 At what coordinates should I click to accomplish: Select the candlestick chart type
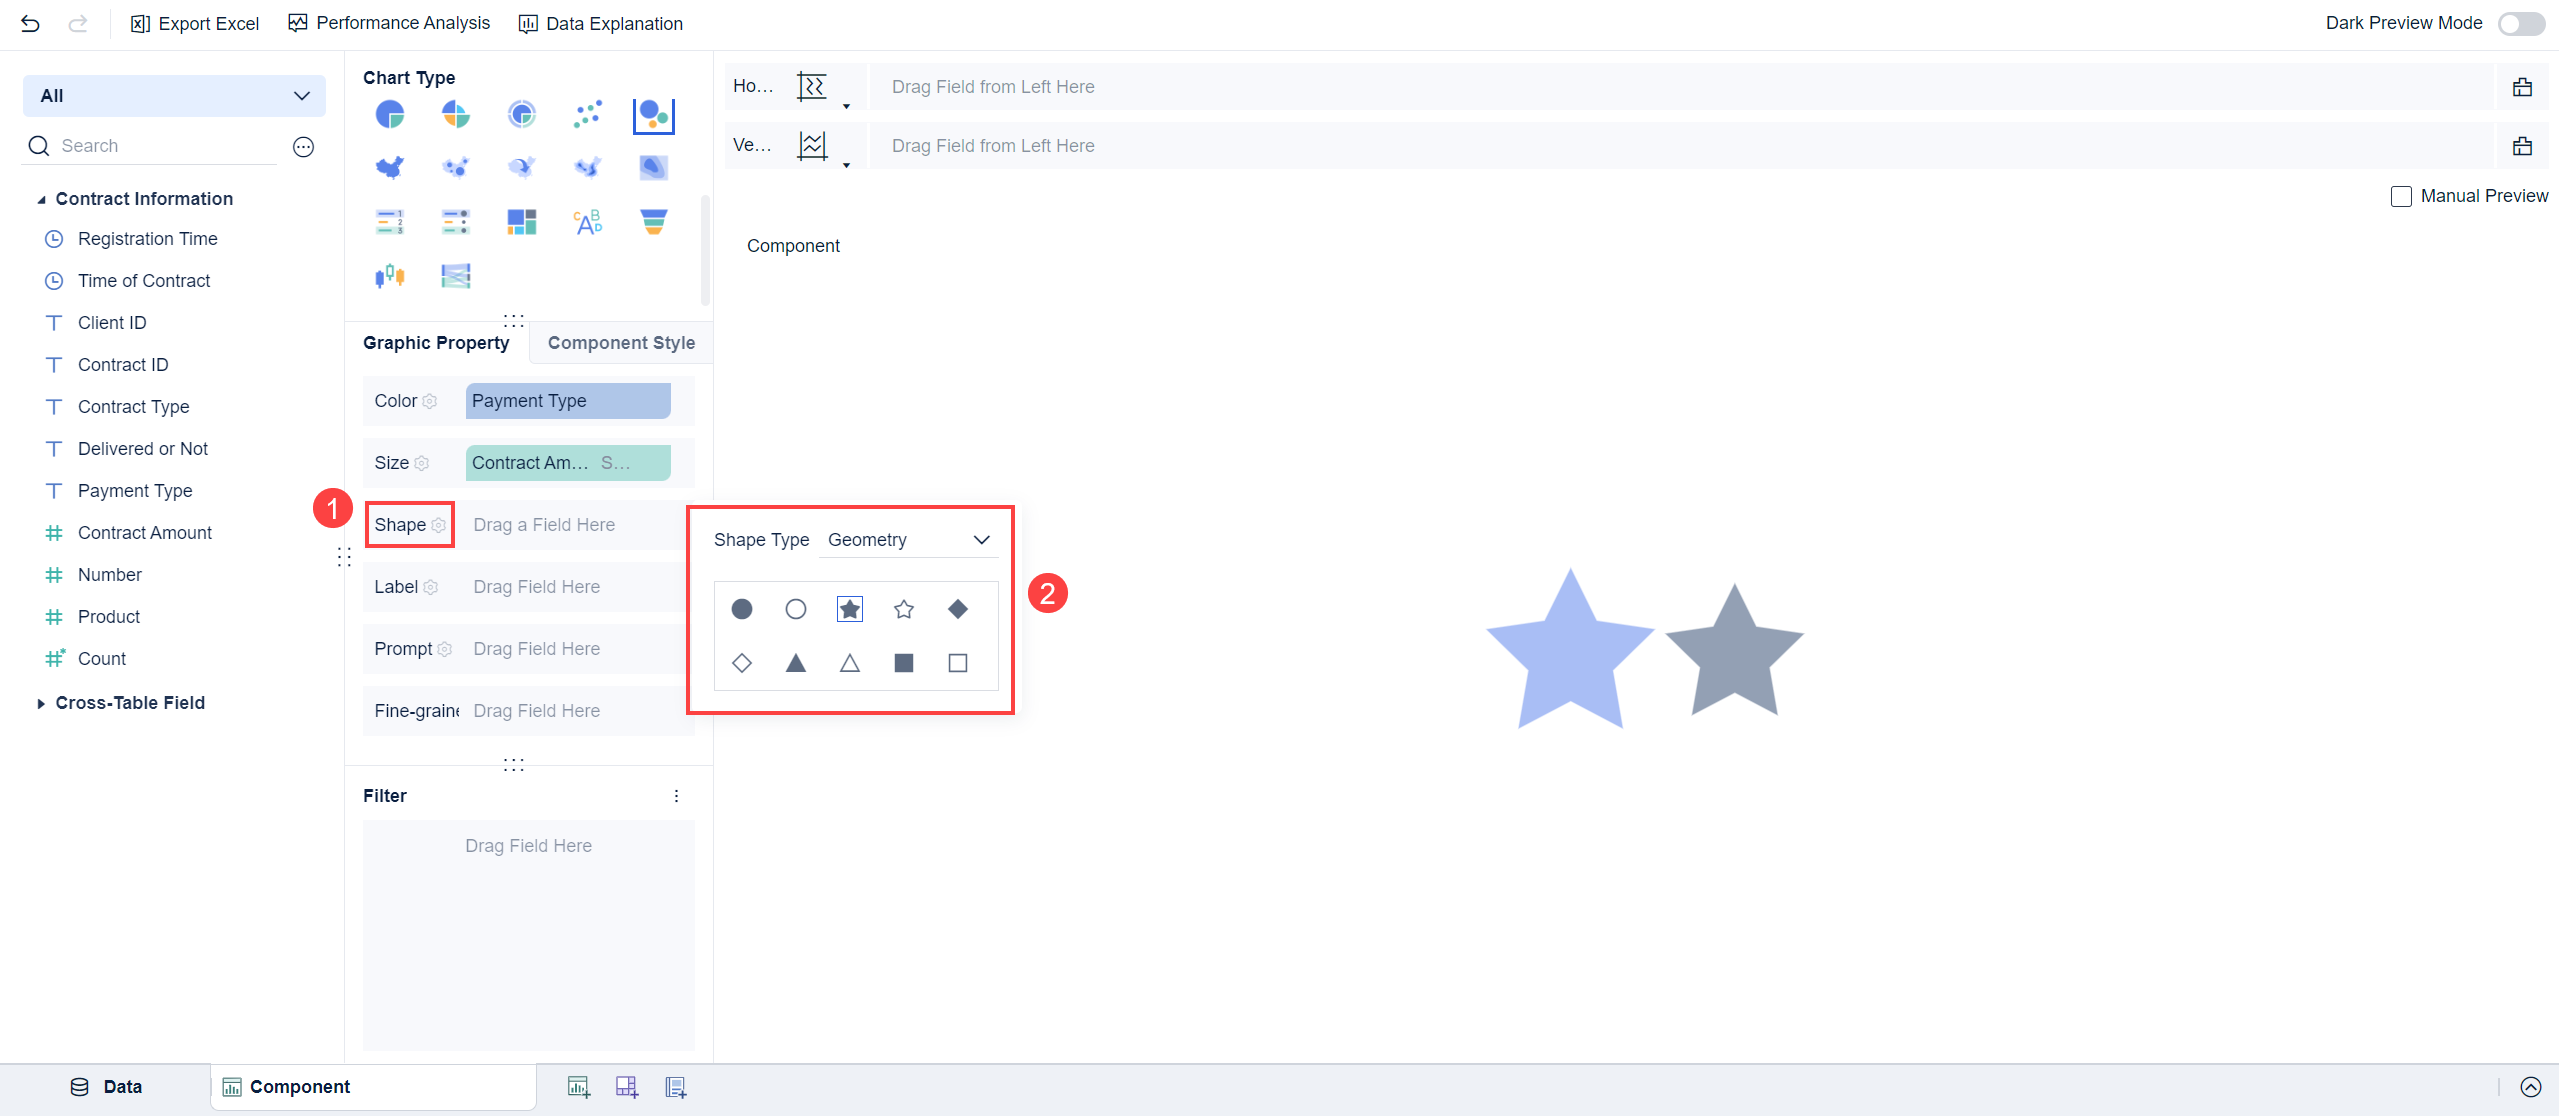click(x=389, y=275)
